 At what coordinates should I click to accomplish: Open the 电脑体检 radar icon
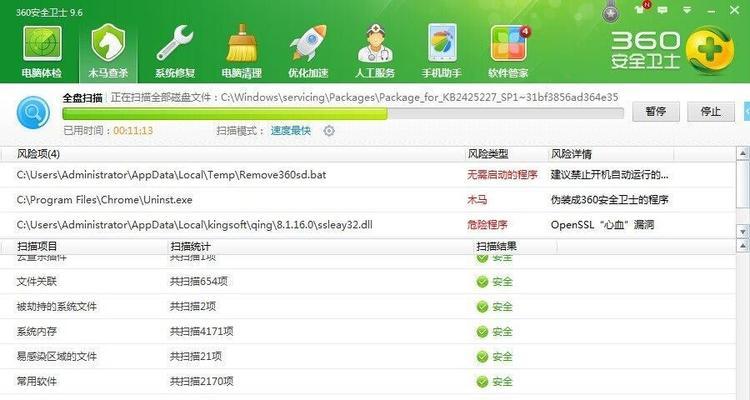pyautogui.click(x=42, y=44)
